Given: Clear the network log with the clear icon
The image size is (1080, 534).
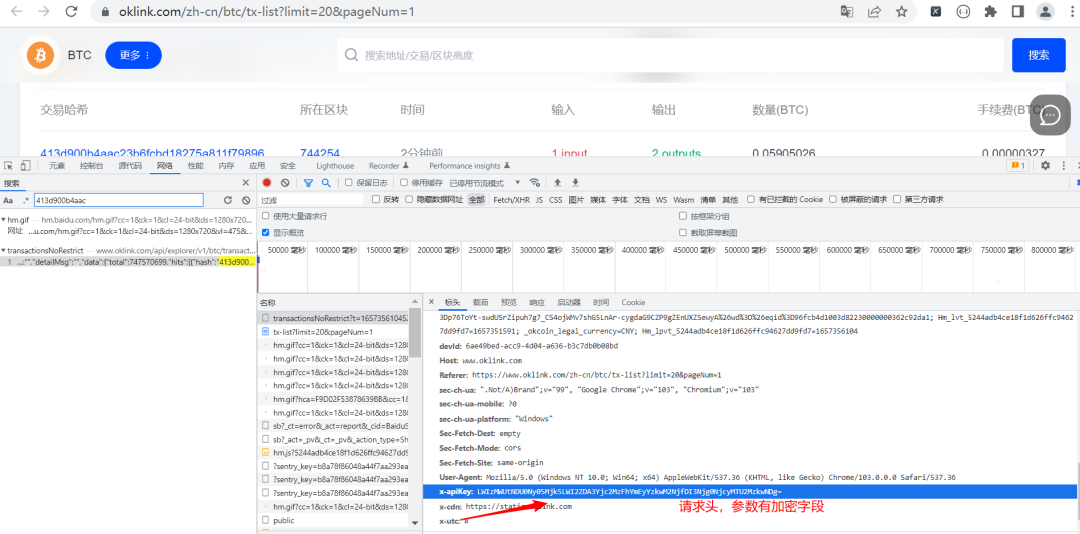Looking at the screenshot, I should (x=285, y=183).
